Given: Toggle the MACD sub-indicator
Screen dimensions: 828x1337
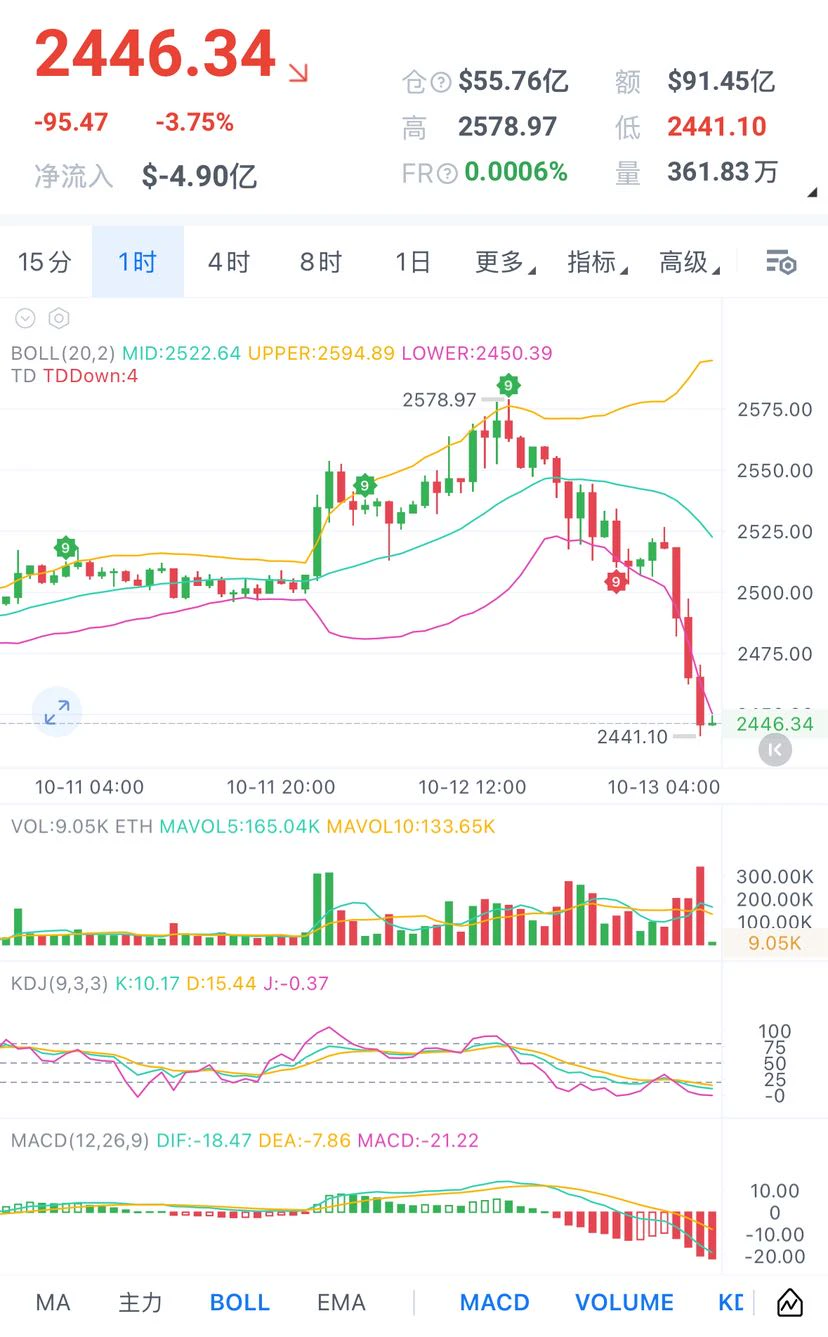Looking at the screenshot, I should click(x=495, y=1302).
